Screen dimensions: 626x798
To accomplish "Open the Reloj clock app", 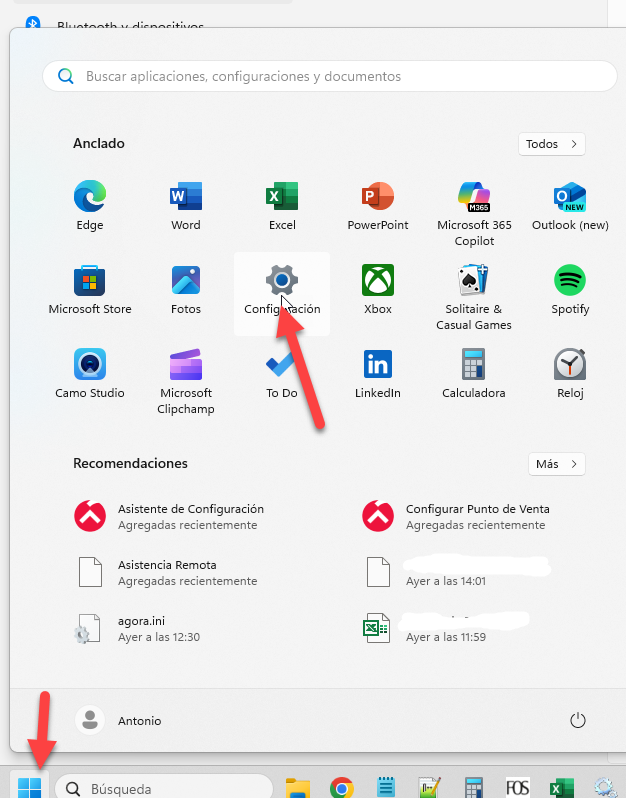I will tap(570, 374).
